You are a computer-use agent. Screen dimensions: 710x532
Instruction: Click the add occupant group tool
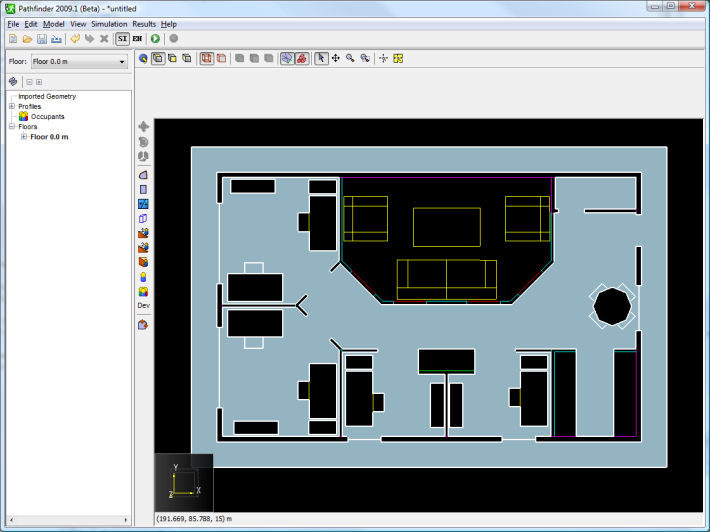[x=143, y=292]
